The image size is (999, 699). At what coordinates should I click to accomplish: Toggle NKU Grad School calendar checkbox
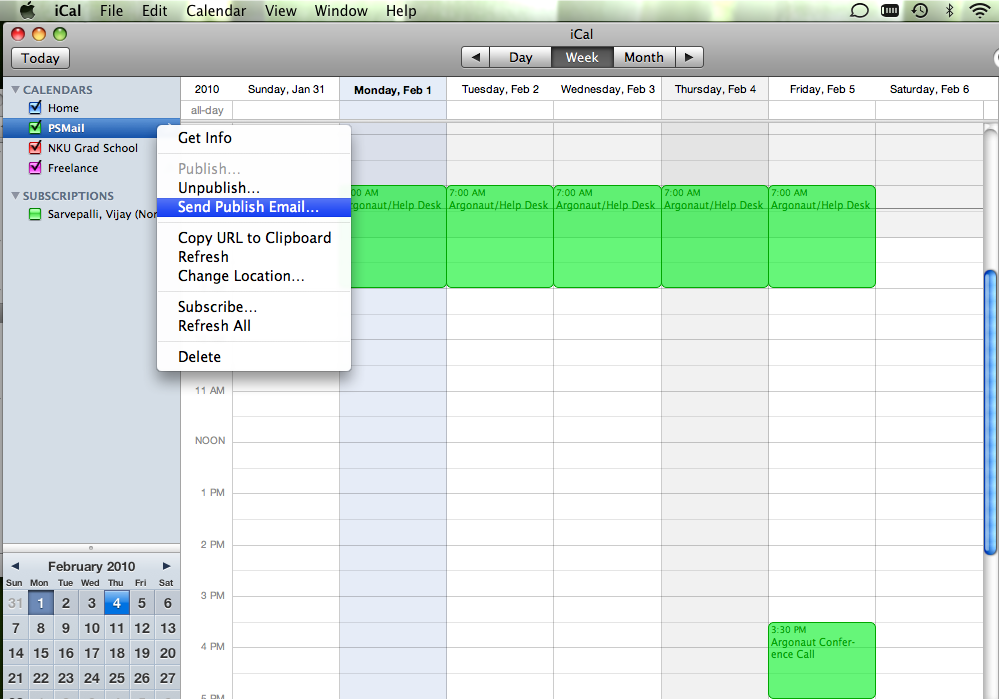(35, 148)
